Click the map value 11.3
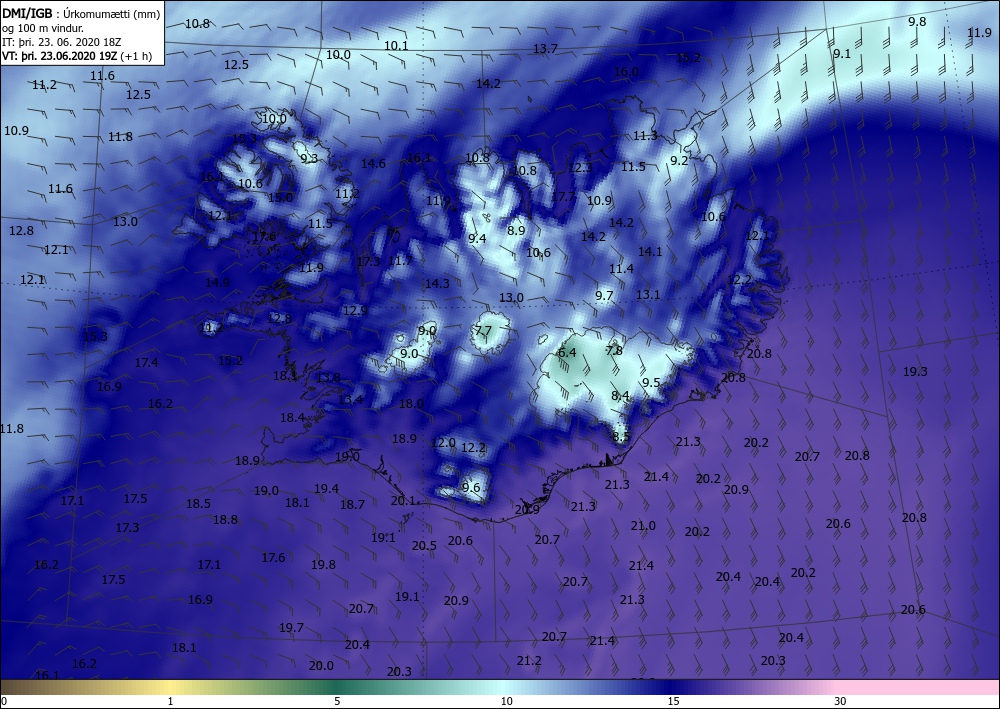 (x=645, y=135)
